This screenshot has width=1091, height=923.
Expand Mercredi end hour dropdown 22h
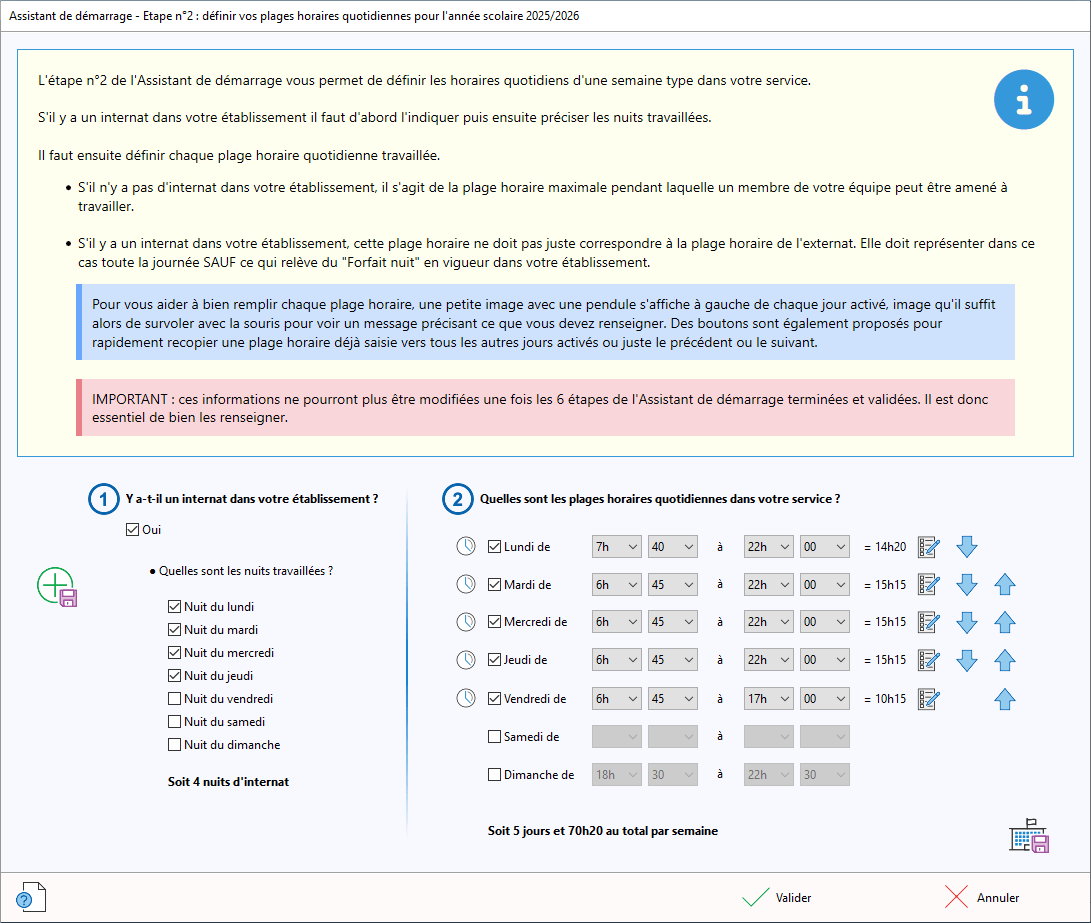[768, 623]
